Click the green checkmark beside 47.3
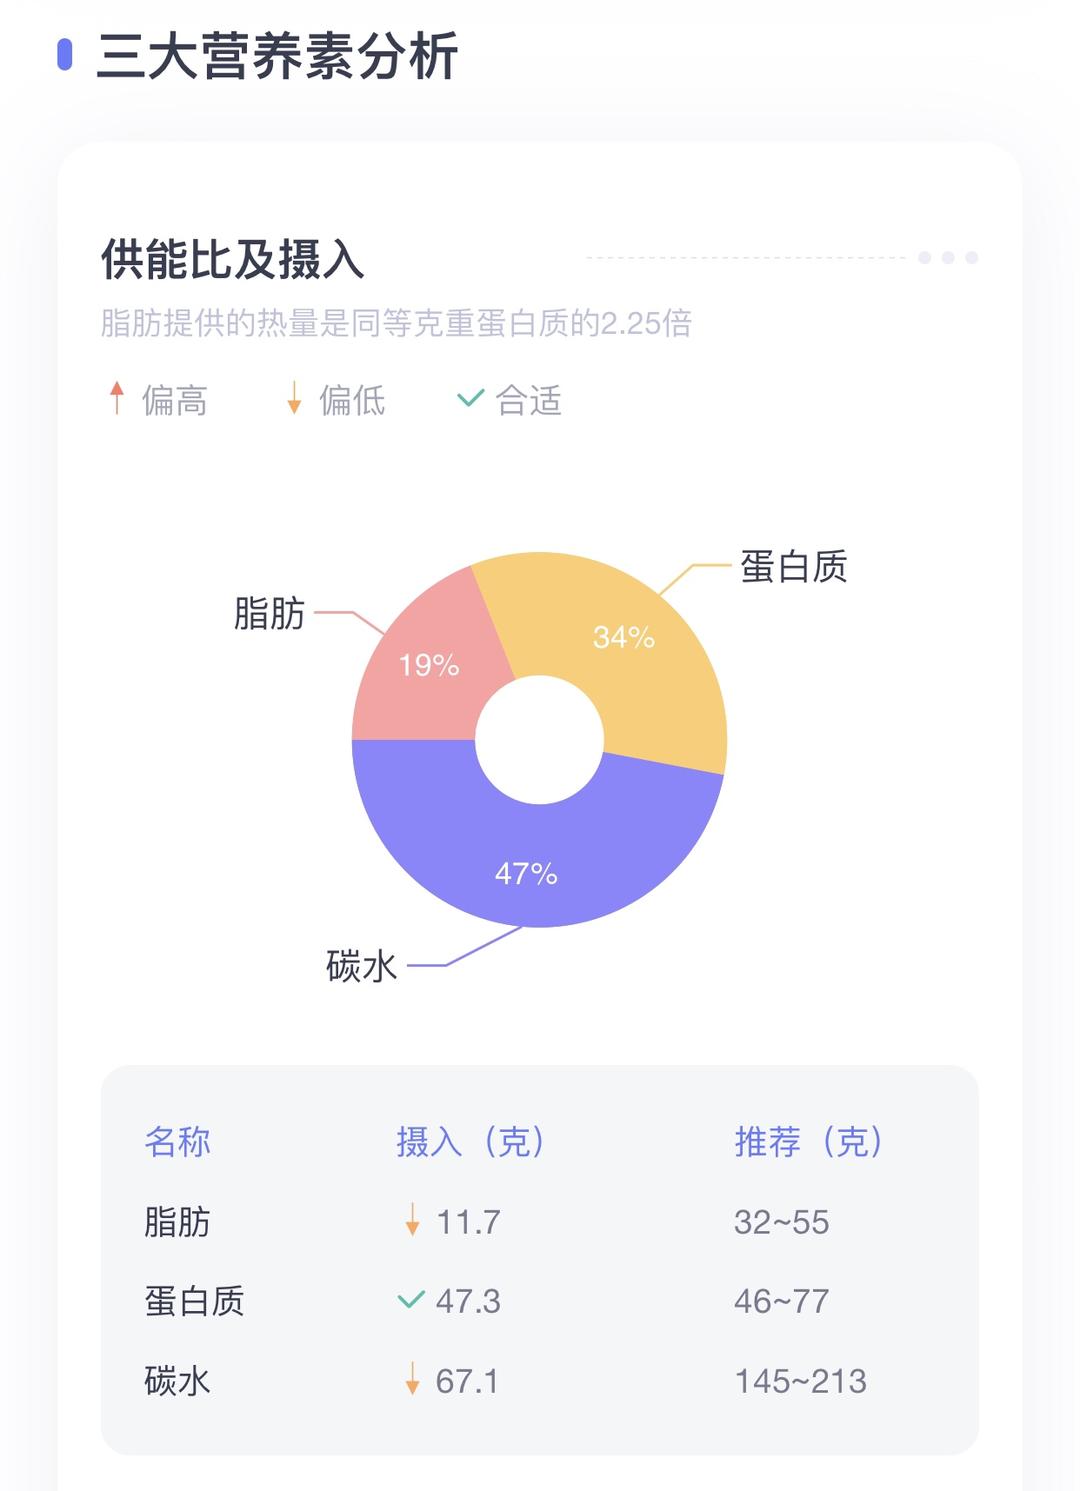The image size is (1080, 1491). [x=411, y=1300]
